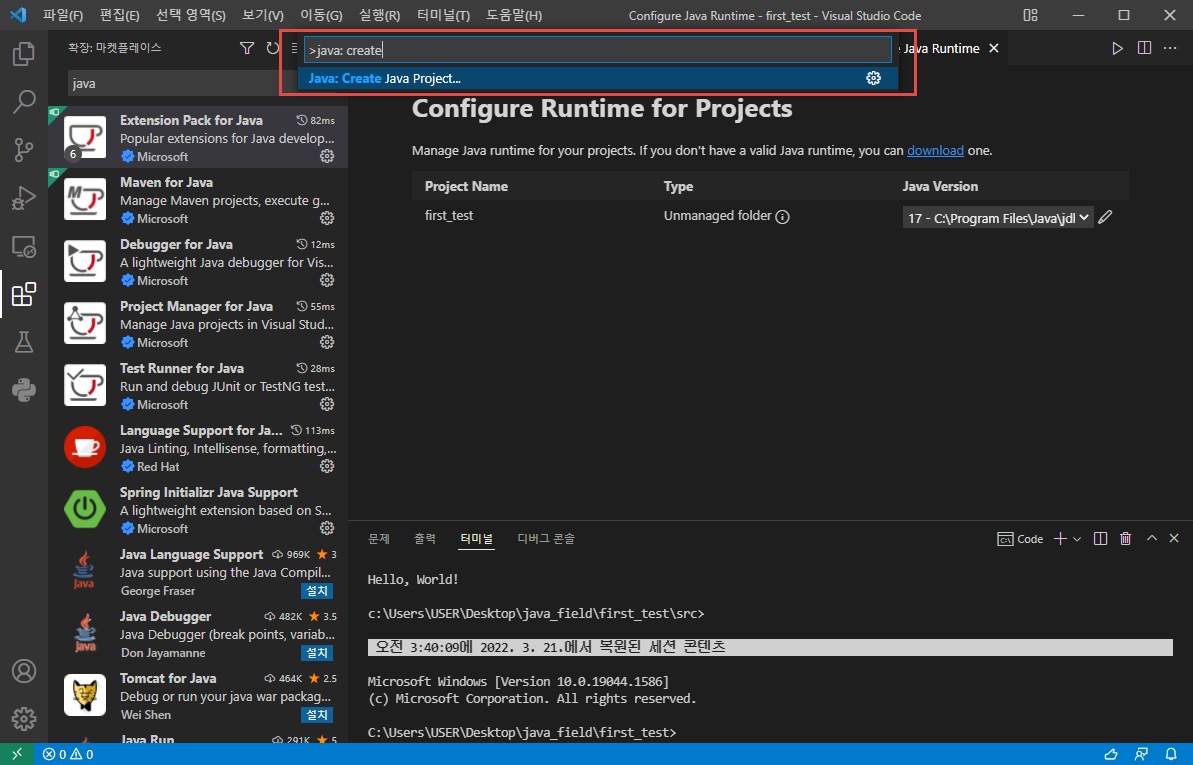Open notifications bell in status bar
This screenshot has height=765, width=1193.
click(x=1171, y=754)
